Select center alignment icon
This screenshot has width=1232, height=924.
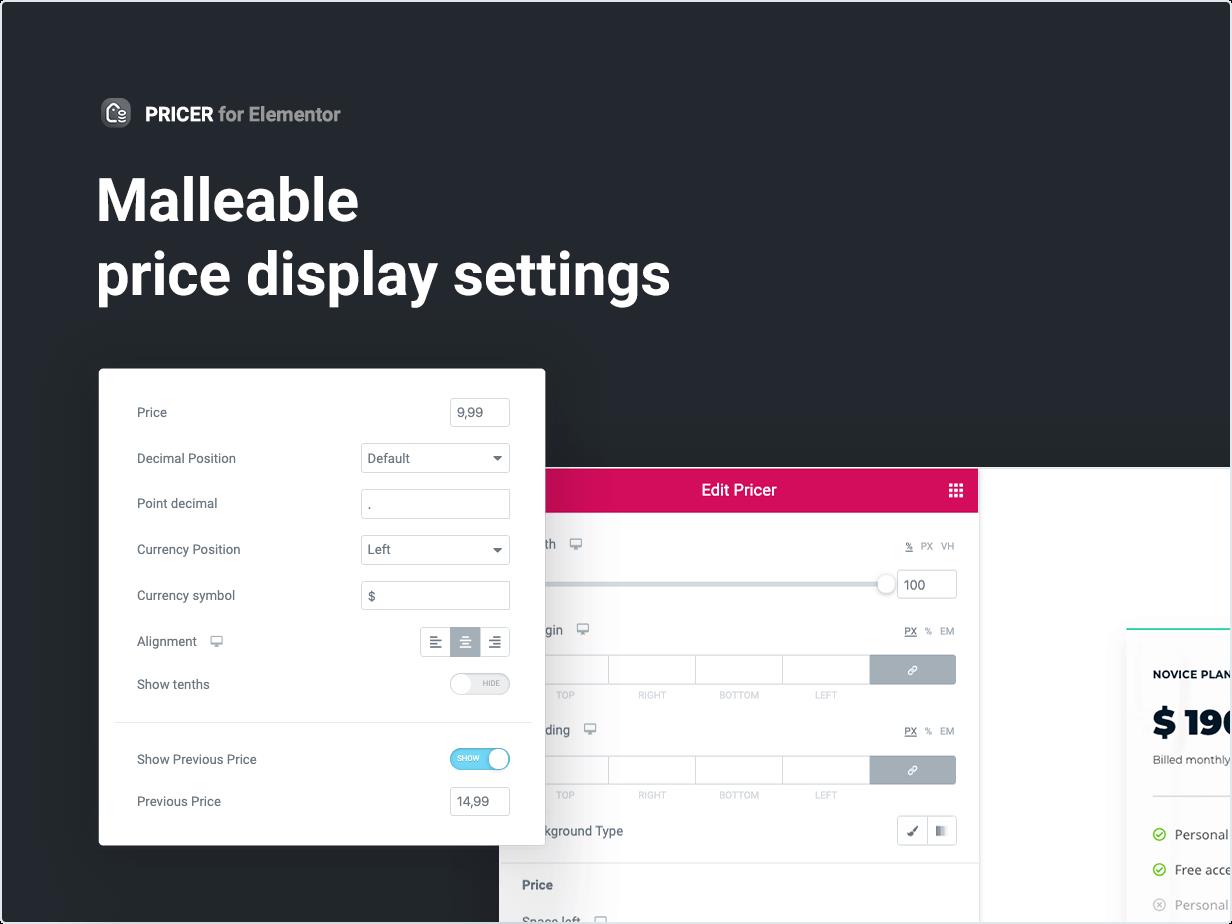tap(465, 642)
